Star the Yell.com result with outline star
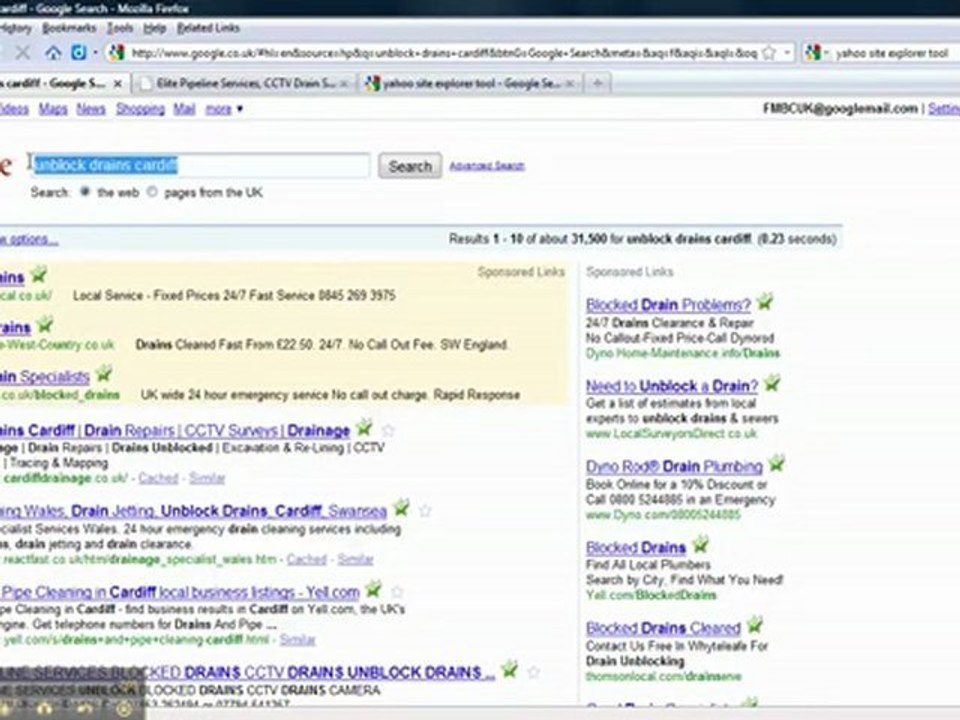This screenshot has width=960, height=720. pos(397,592)
